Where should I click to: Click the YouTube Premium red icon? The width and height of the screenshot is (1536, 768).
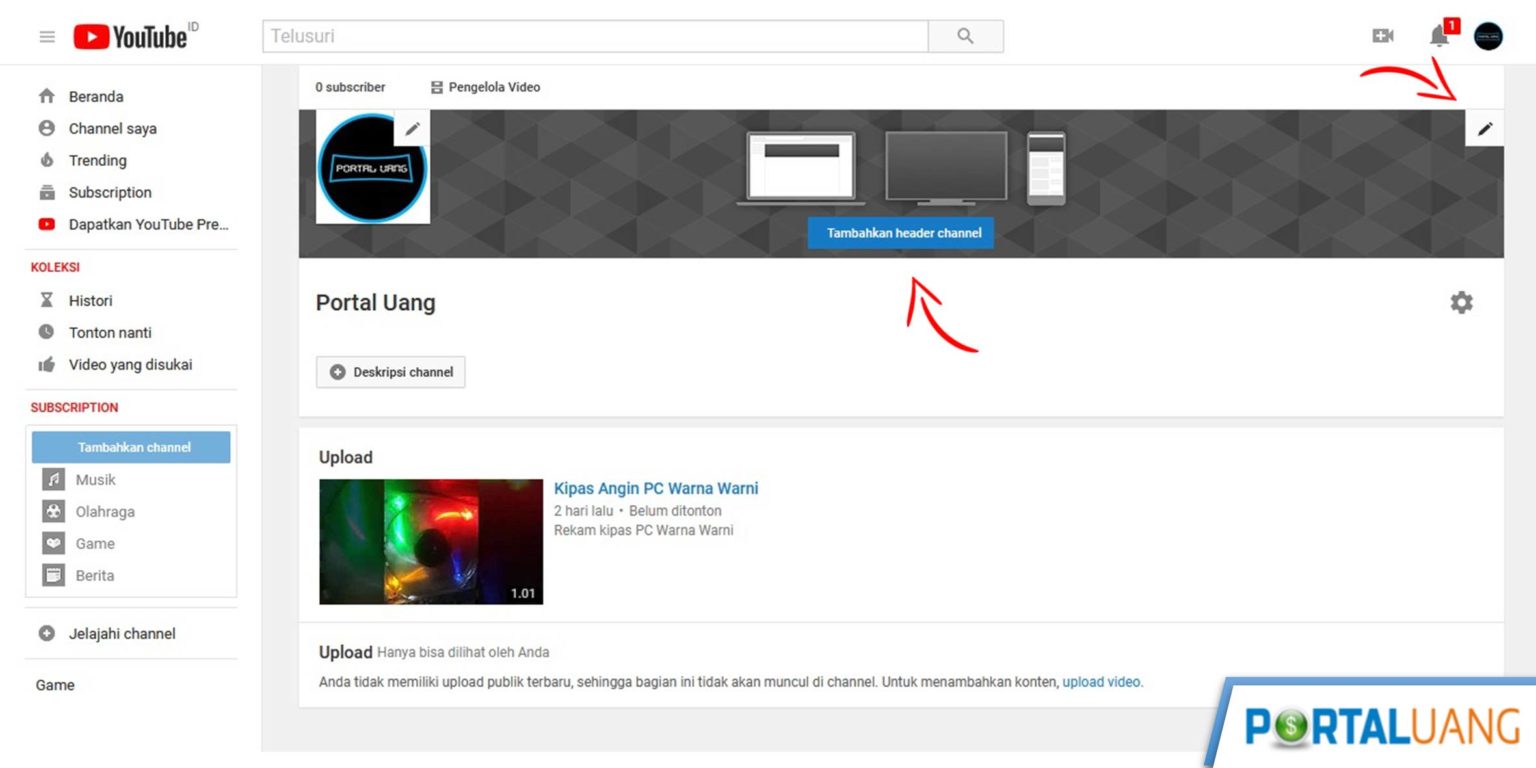tap(46, 224)
